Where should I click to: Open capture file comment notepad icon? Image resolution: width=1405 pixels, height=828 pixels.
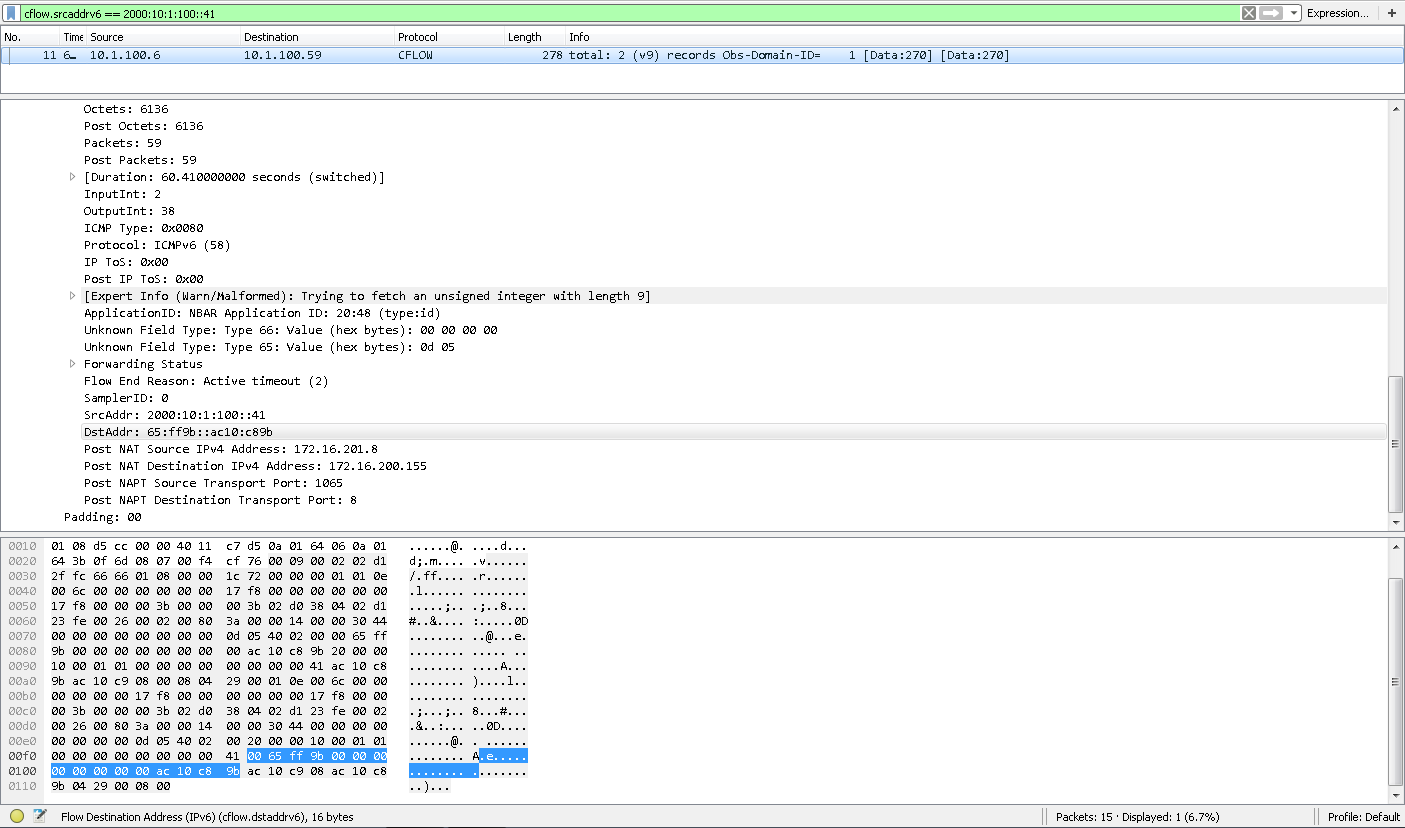40,817
